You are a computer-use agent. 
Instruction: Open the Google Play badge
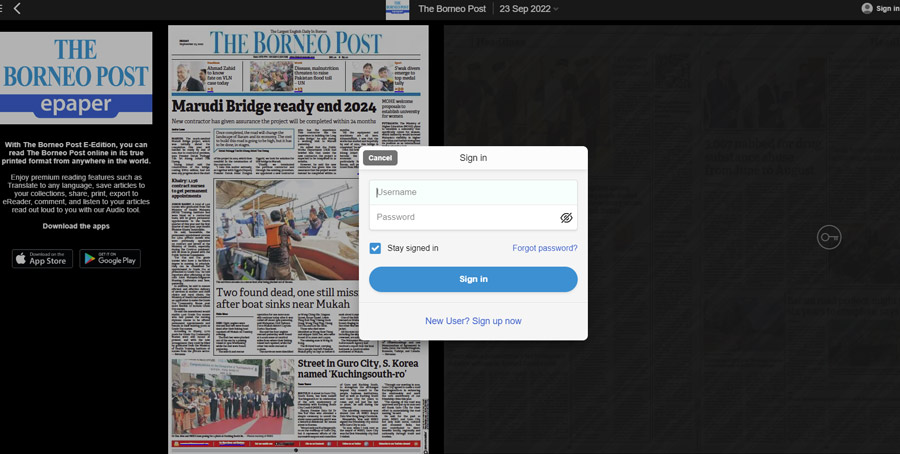(110, 259)
